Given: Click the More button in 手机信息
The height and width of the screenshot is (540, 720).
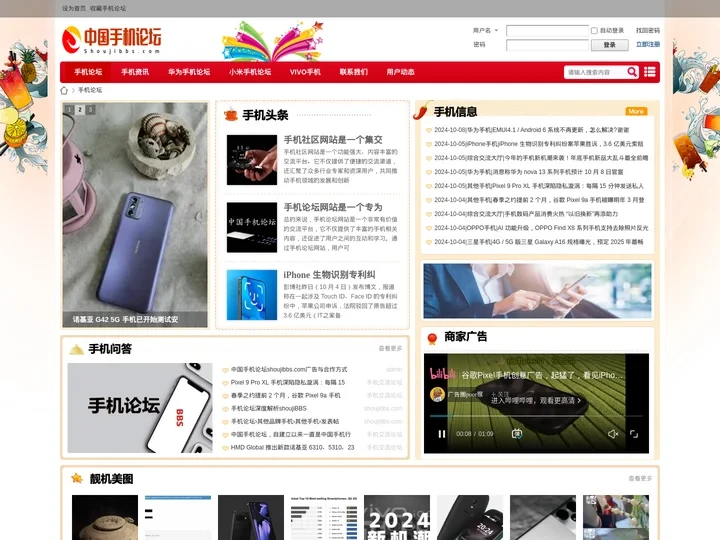Looking at the screenshot, I should coord(636,112).
